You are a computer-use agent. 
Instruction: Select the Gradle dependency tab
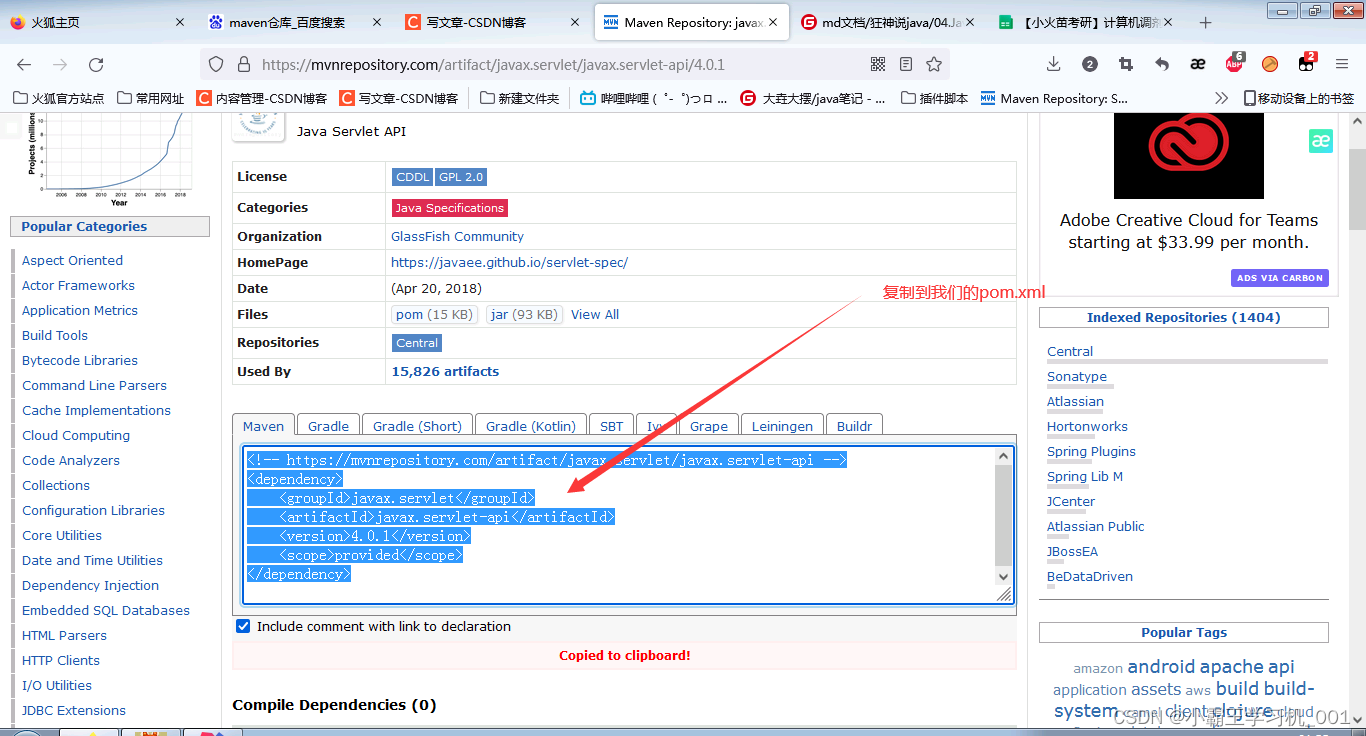[328, 426]
